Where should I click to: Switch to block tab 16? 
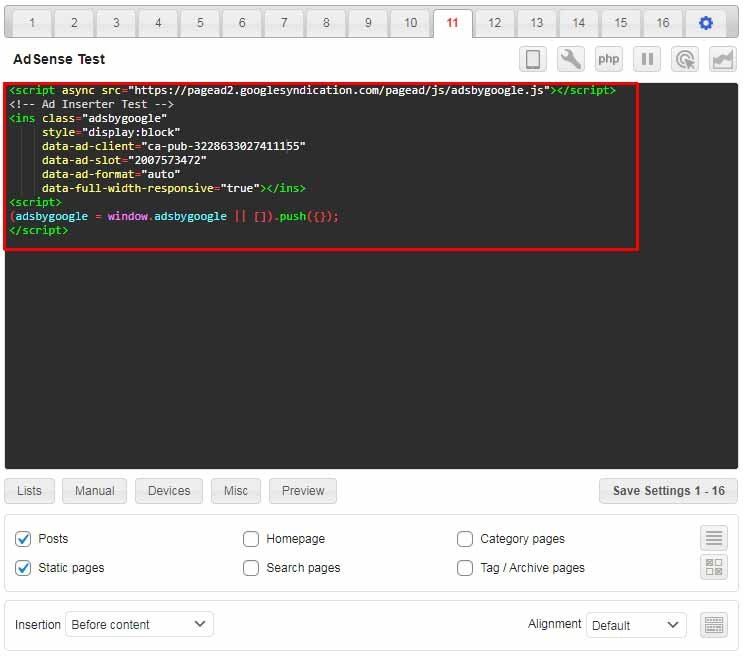[x=663, y=23]
